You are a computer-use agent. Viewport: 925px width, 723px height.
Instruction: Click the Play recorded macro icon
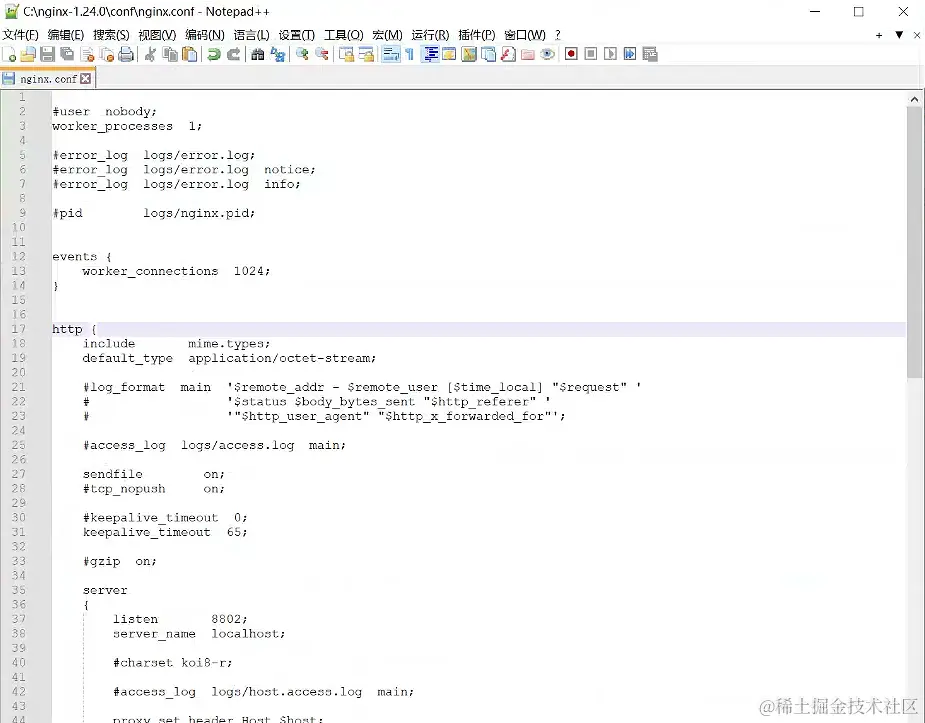[611, 54]
